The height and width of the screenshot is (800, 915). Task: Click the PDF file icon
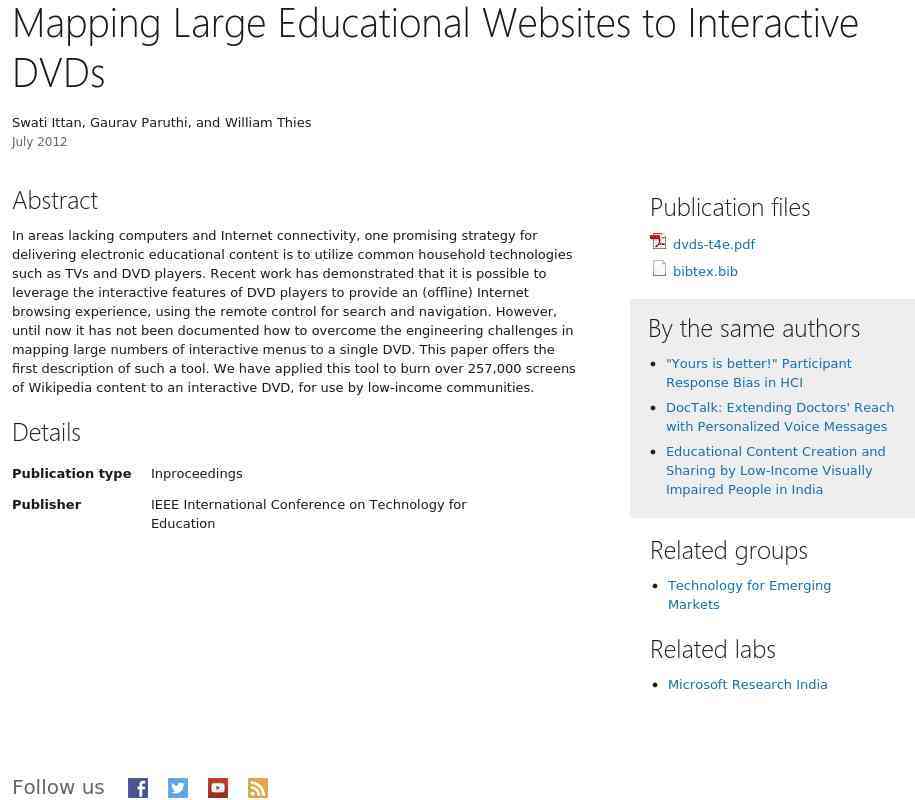[658, 242]
